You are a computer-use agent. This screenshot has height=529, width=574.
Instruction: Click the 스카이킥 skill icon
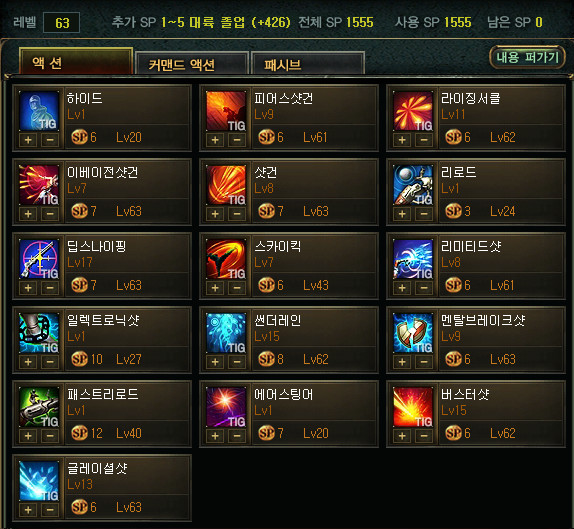coord(226,258)
